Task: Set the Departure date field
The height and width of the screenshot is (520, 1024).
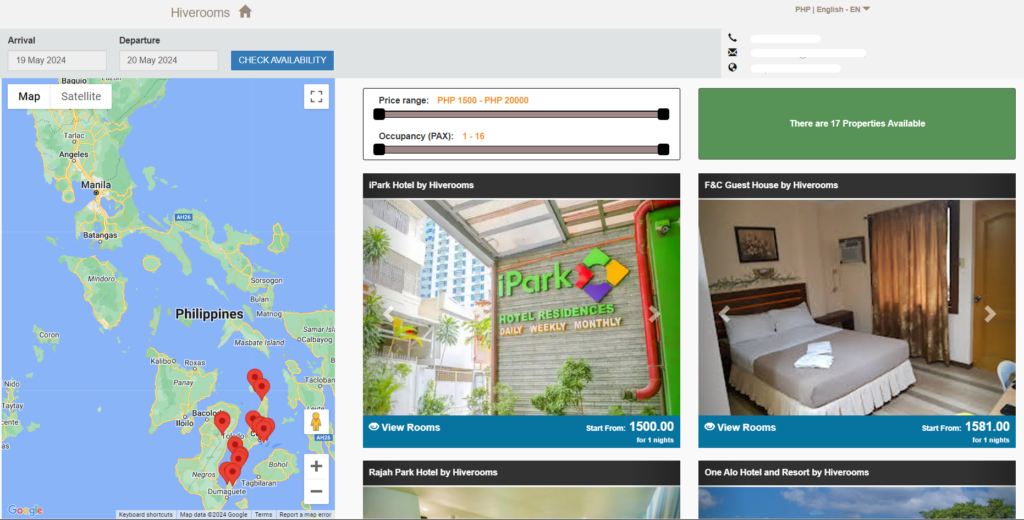Action: [x=168, y=60]
